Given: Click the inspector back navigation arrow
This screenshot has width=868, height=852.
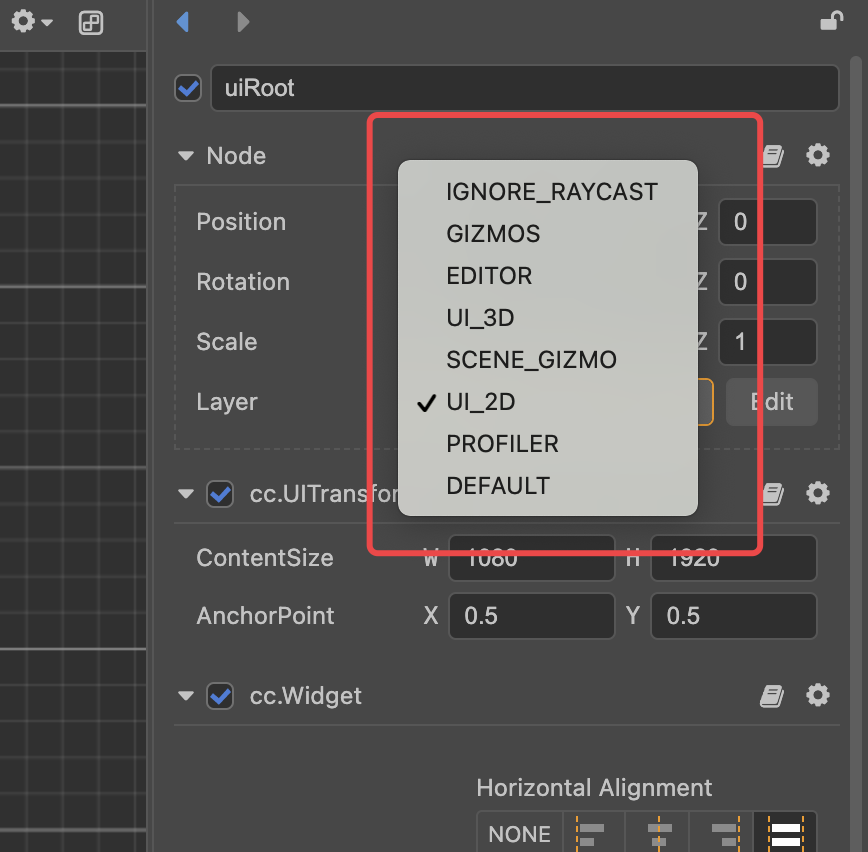Looking at the screenshot, I should point(182,21).
